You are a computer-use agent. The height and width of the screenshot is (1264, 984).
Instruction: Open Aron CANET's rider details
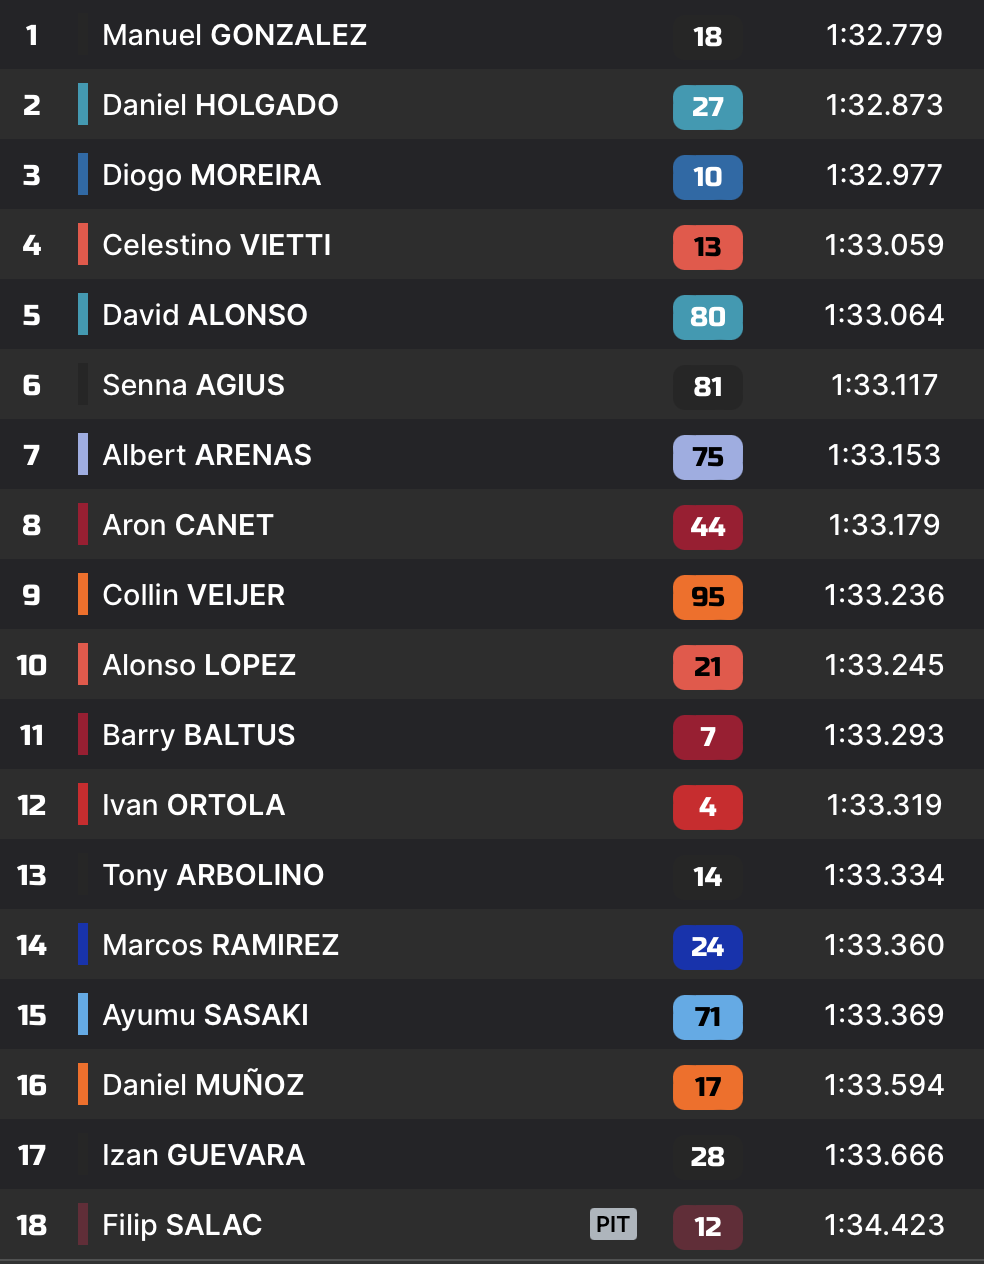188,525
